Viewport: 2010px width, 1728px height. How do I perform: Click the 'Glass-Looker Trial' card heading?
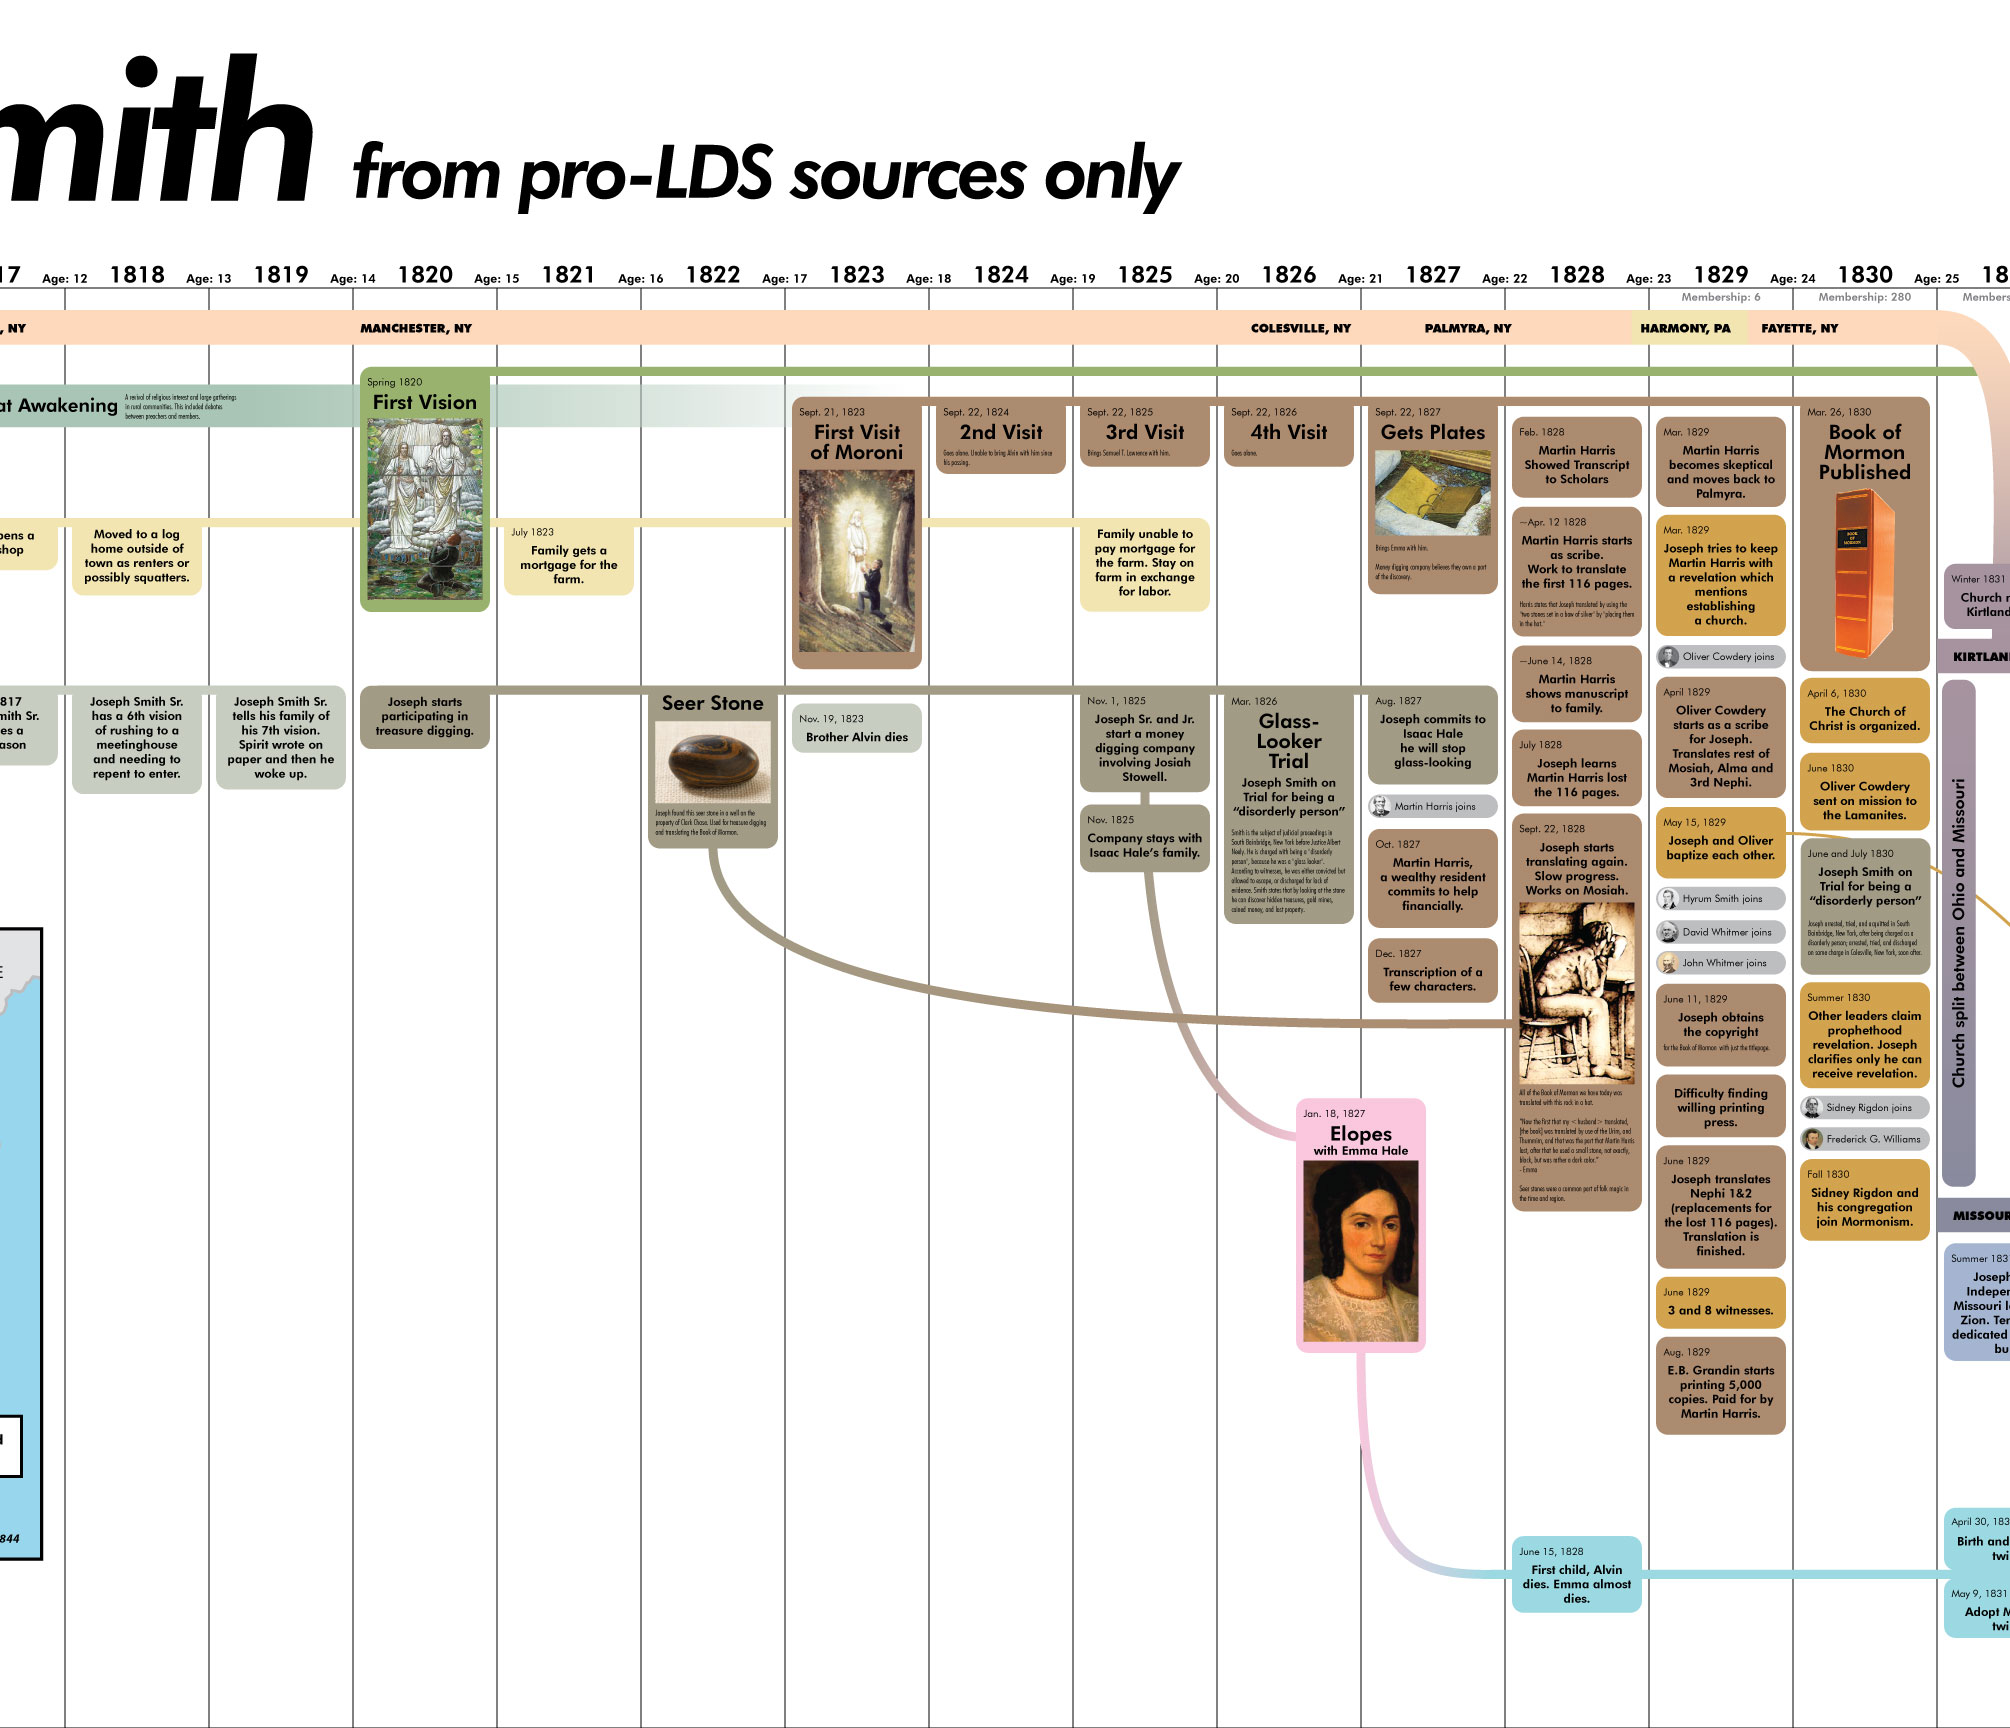coord(1289,741)
